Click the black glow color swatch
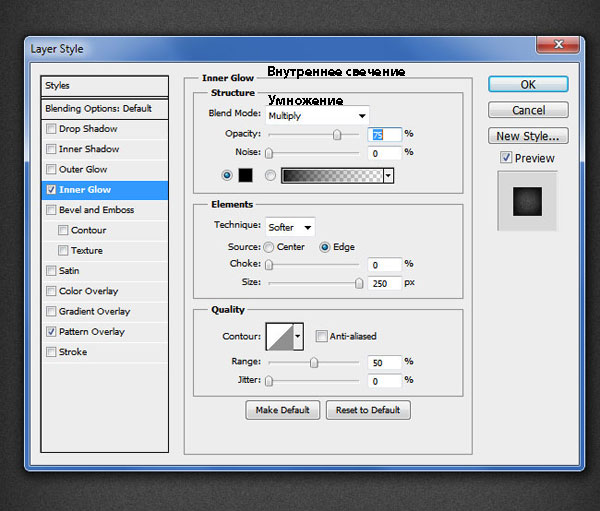The height and width of the screenshot is (511, 600). (246, 175)
